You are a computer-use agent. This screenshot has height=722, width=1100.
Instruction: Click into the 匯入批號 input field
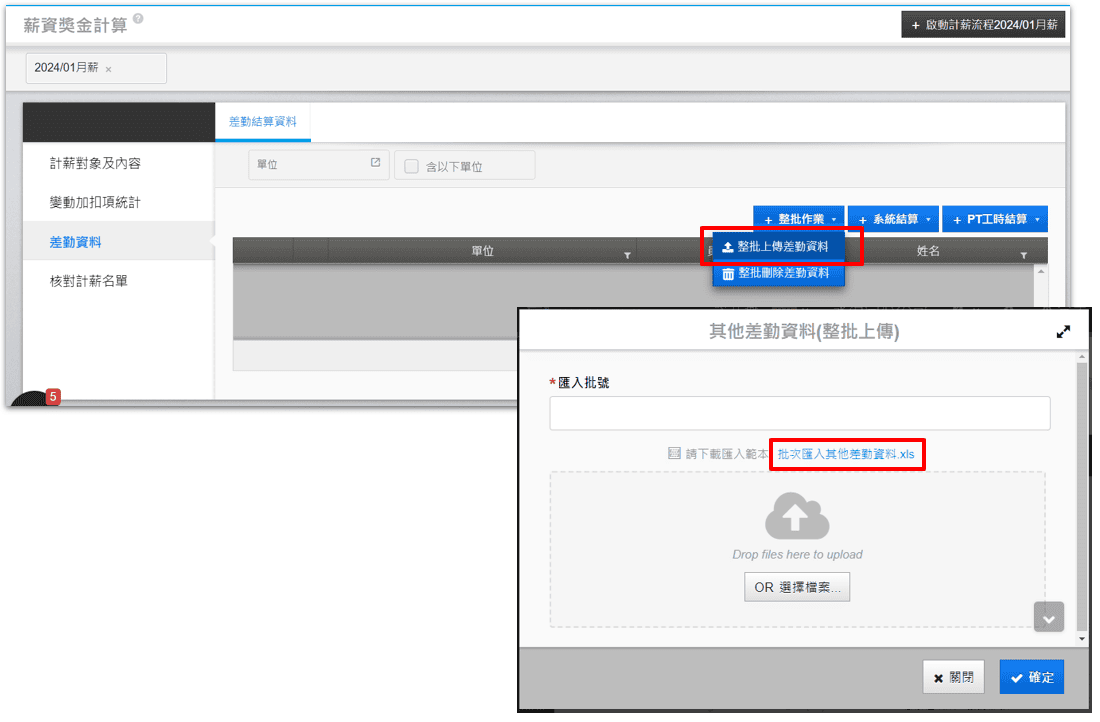click(799, 413)
